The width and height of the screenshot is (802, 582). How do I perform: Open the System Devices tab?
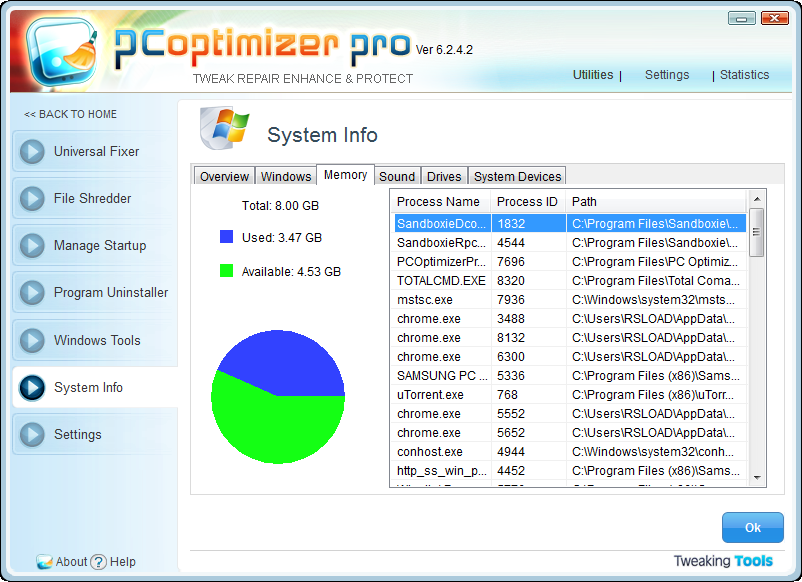point(517,176)
